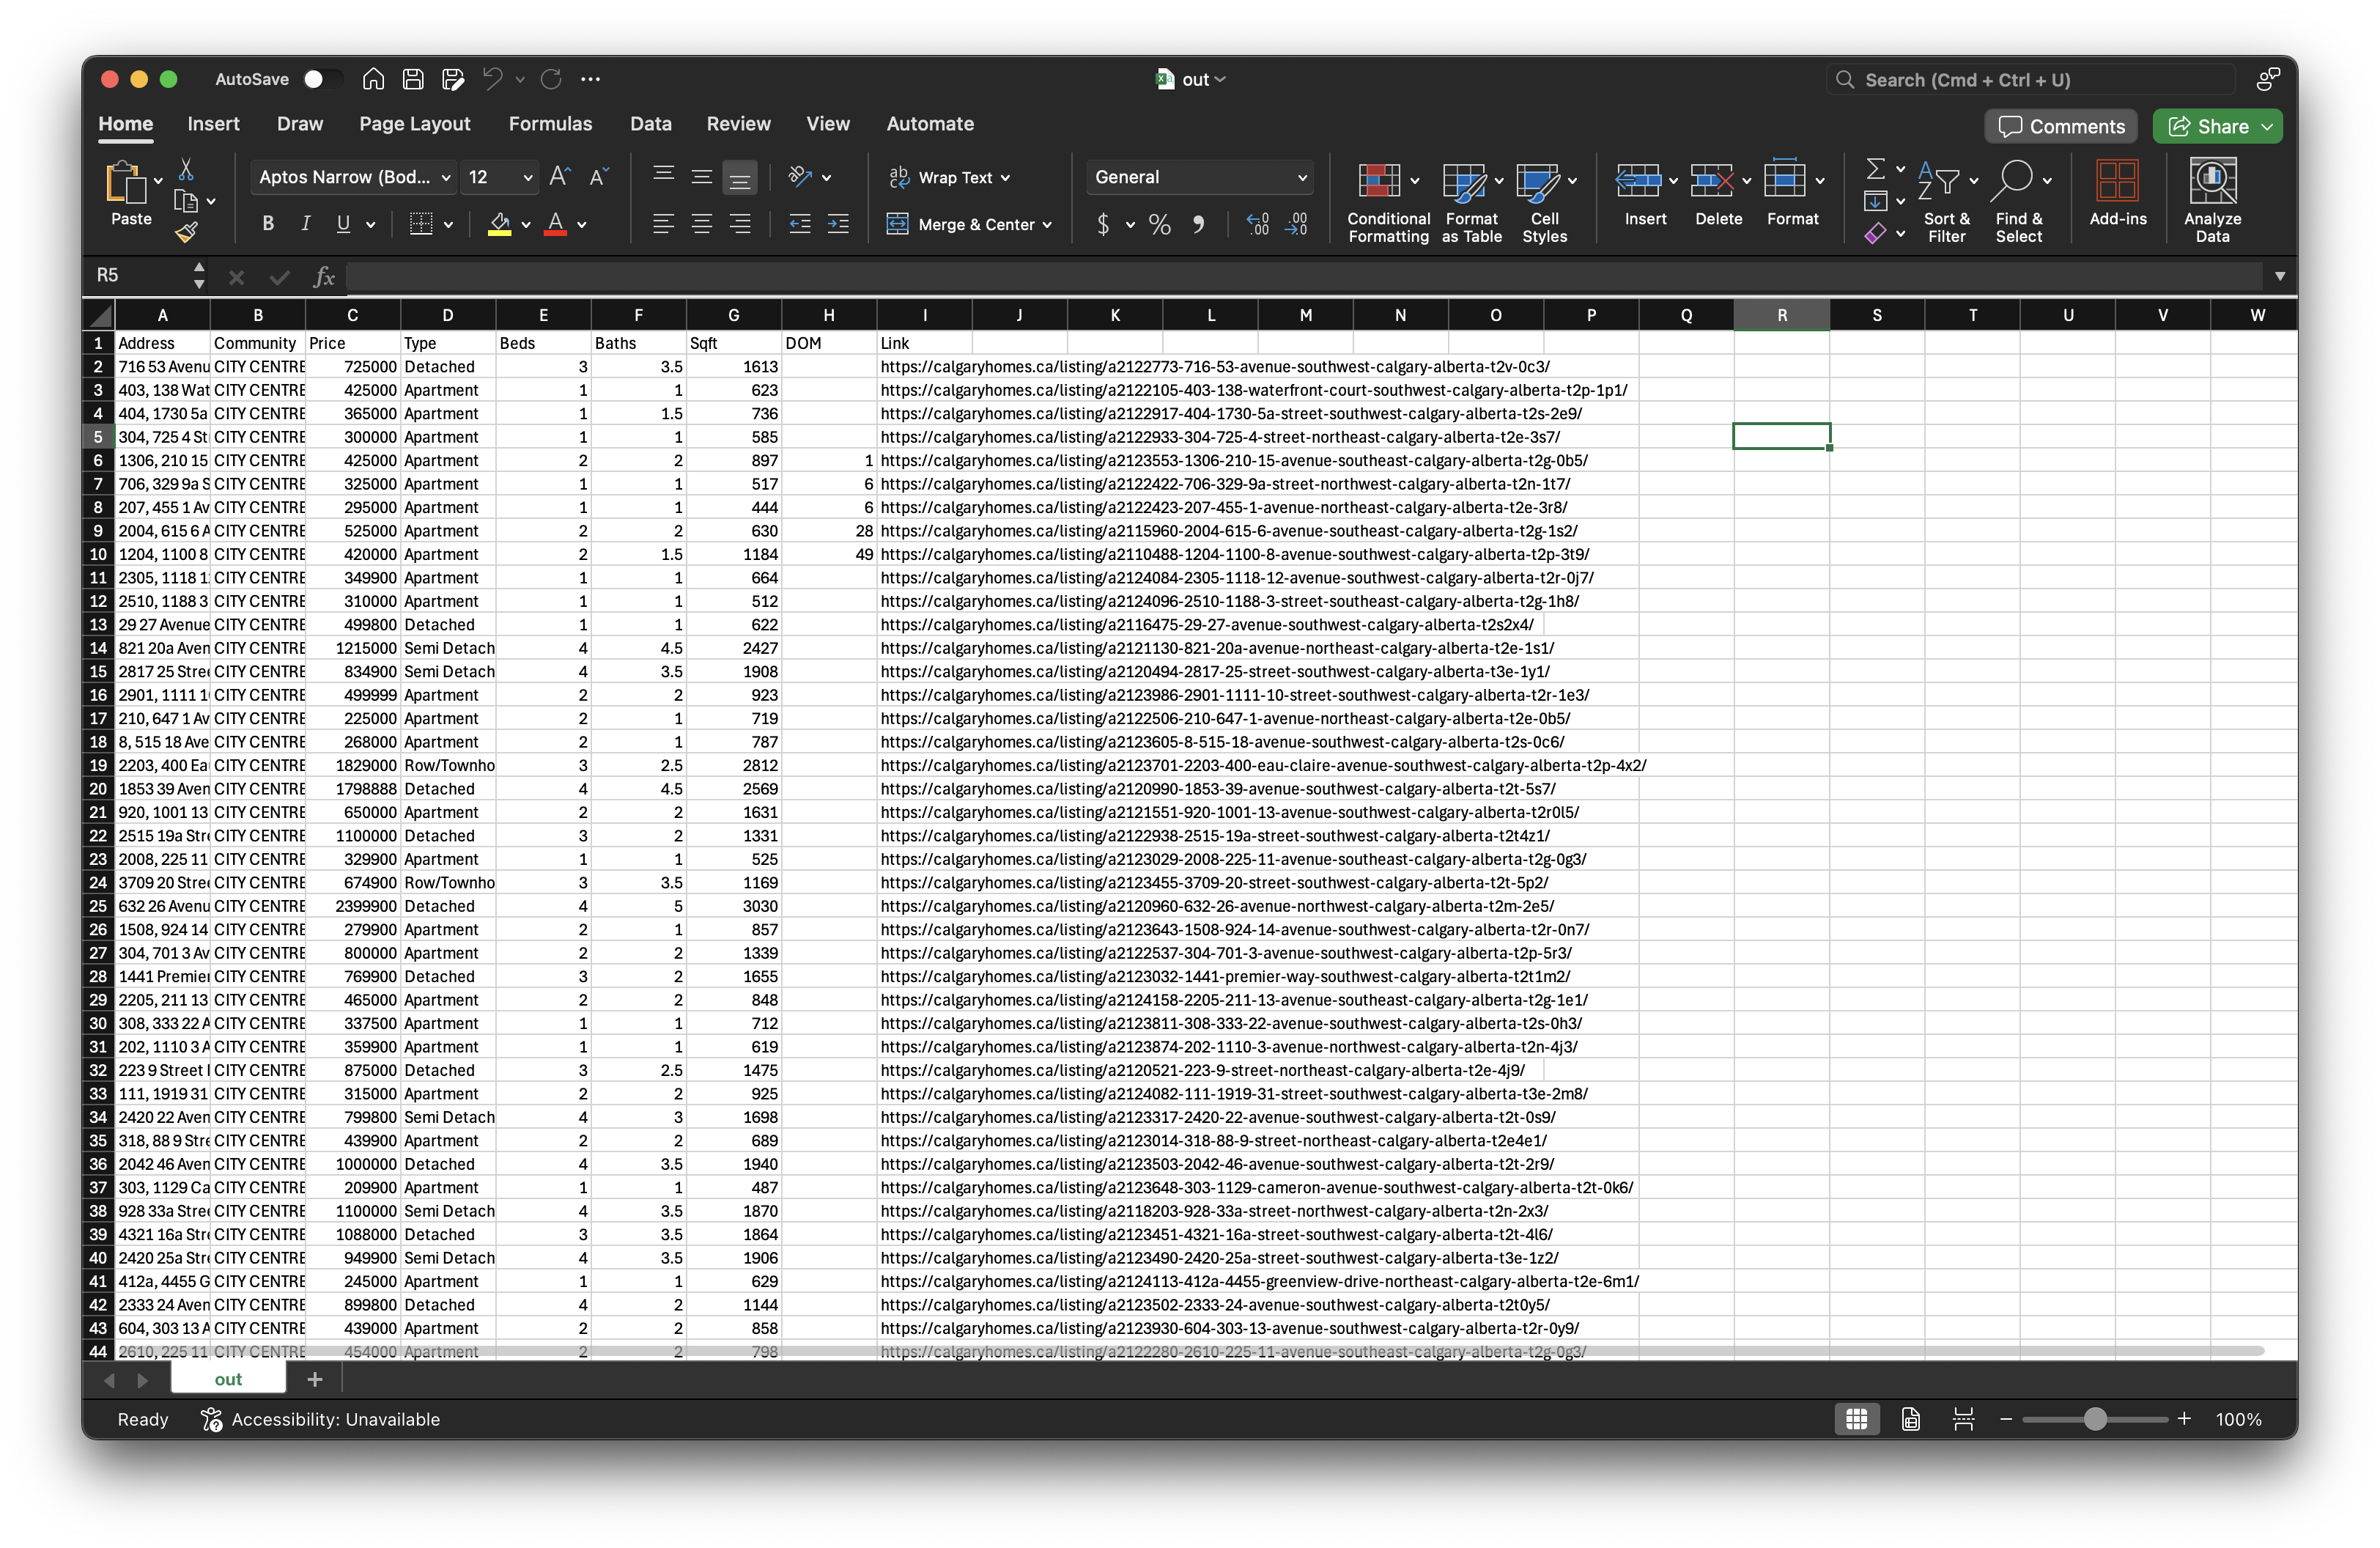Click the Increase Decimal icon
This screenshot has height=1548, width=2380.
1258,225
